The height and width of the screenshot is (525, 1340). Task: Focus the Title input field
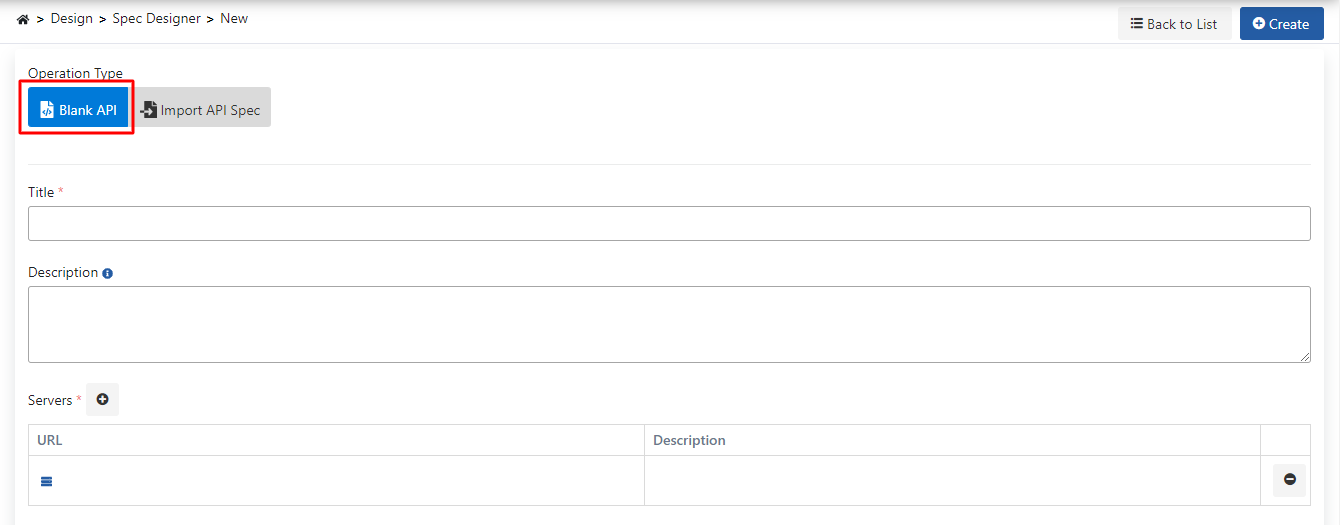[669, 223]
